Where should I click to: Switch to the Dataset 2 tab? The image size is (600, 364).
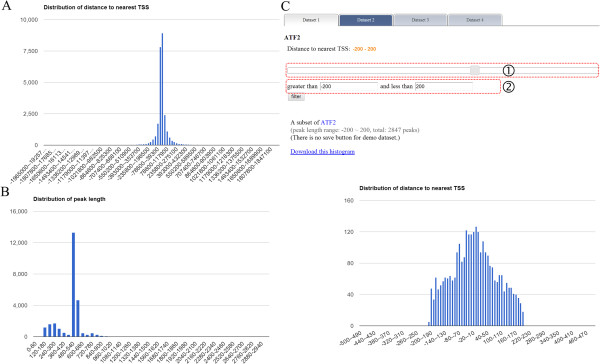tap(366, 20)
